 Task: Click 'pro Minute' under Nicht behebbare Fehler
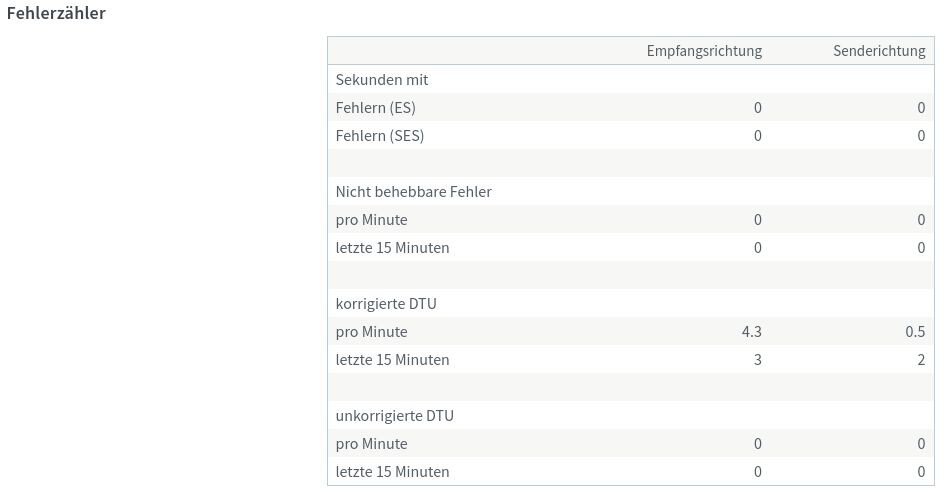[x=372, y=219]
